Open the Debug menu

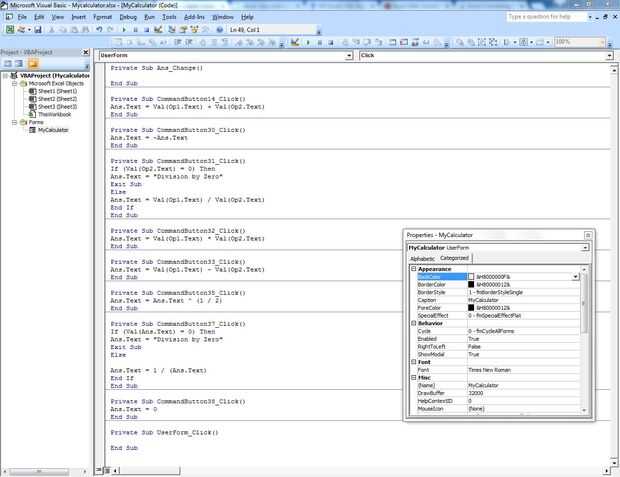pos(128,17)
